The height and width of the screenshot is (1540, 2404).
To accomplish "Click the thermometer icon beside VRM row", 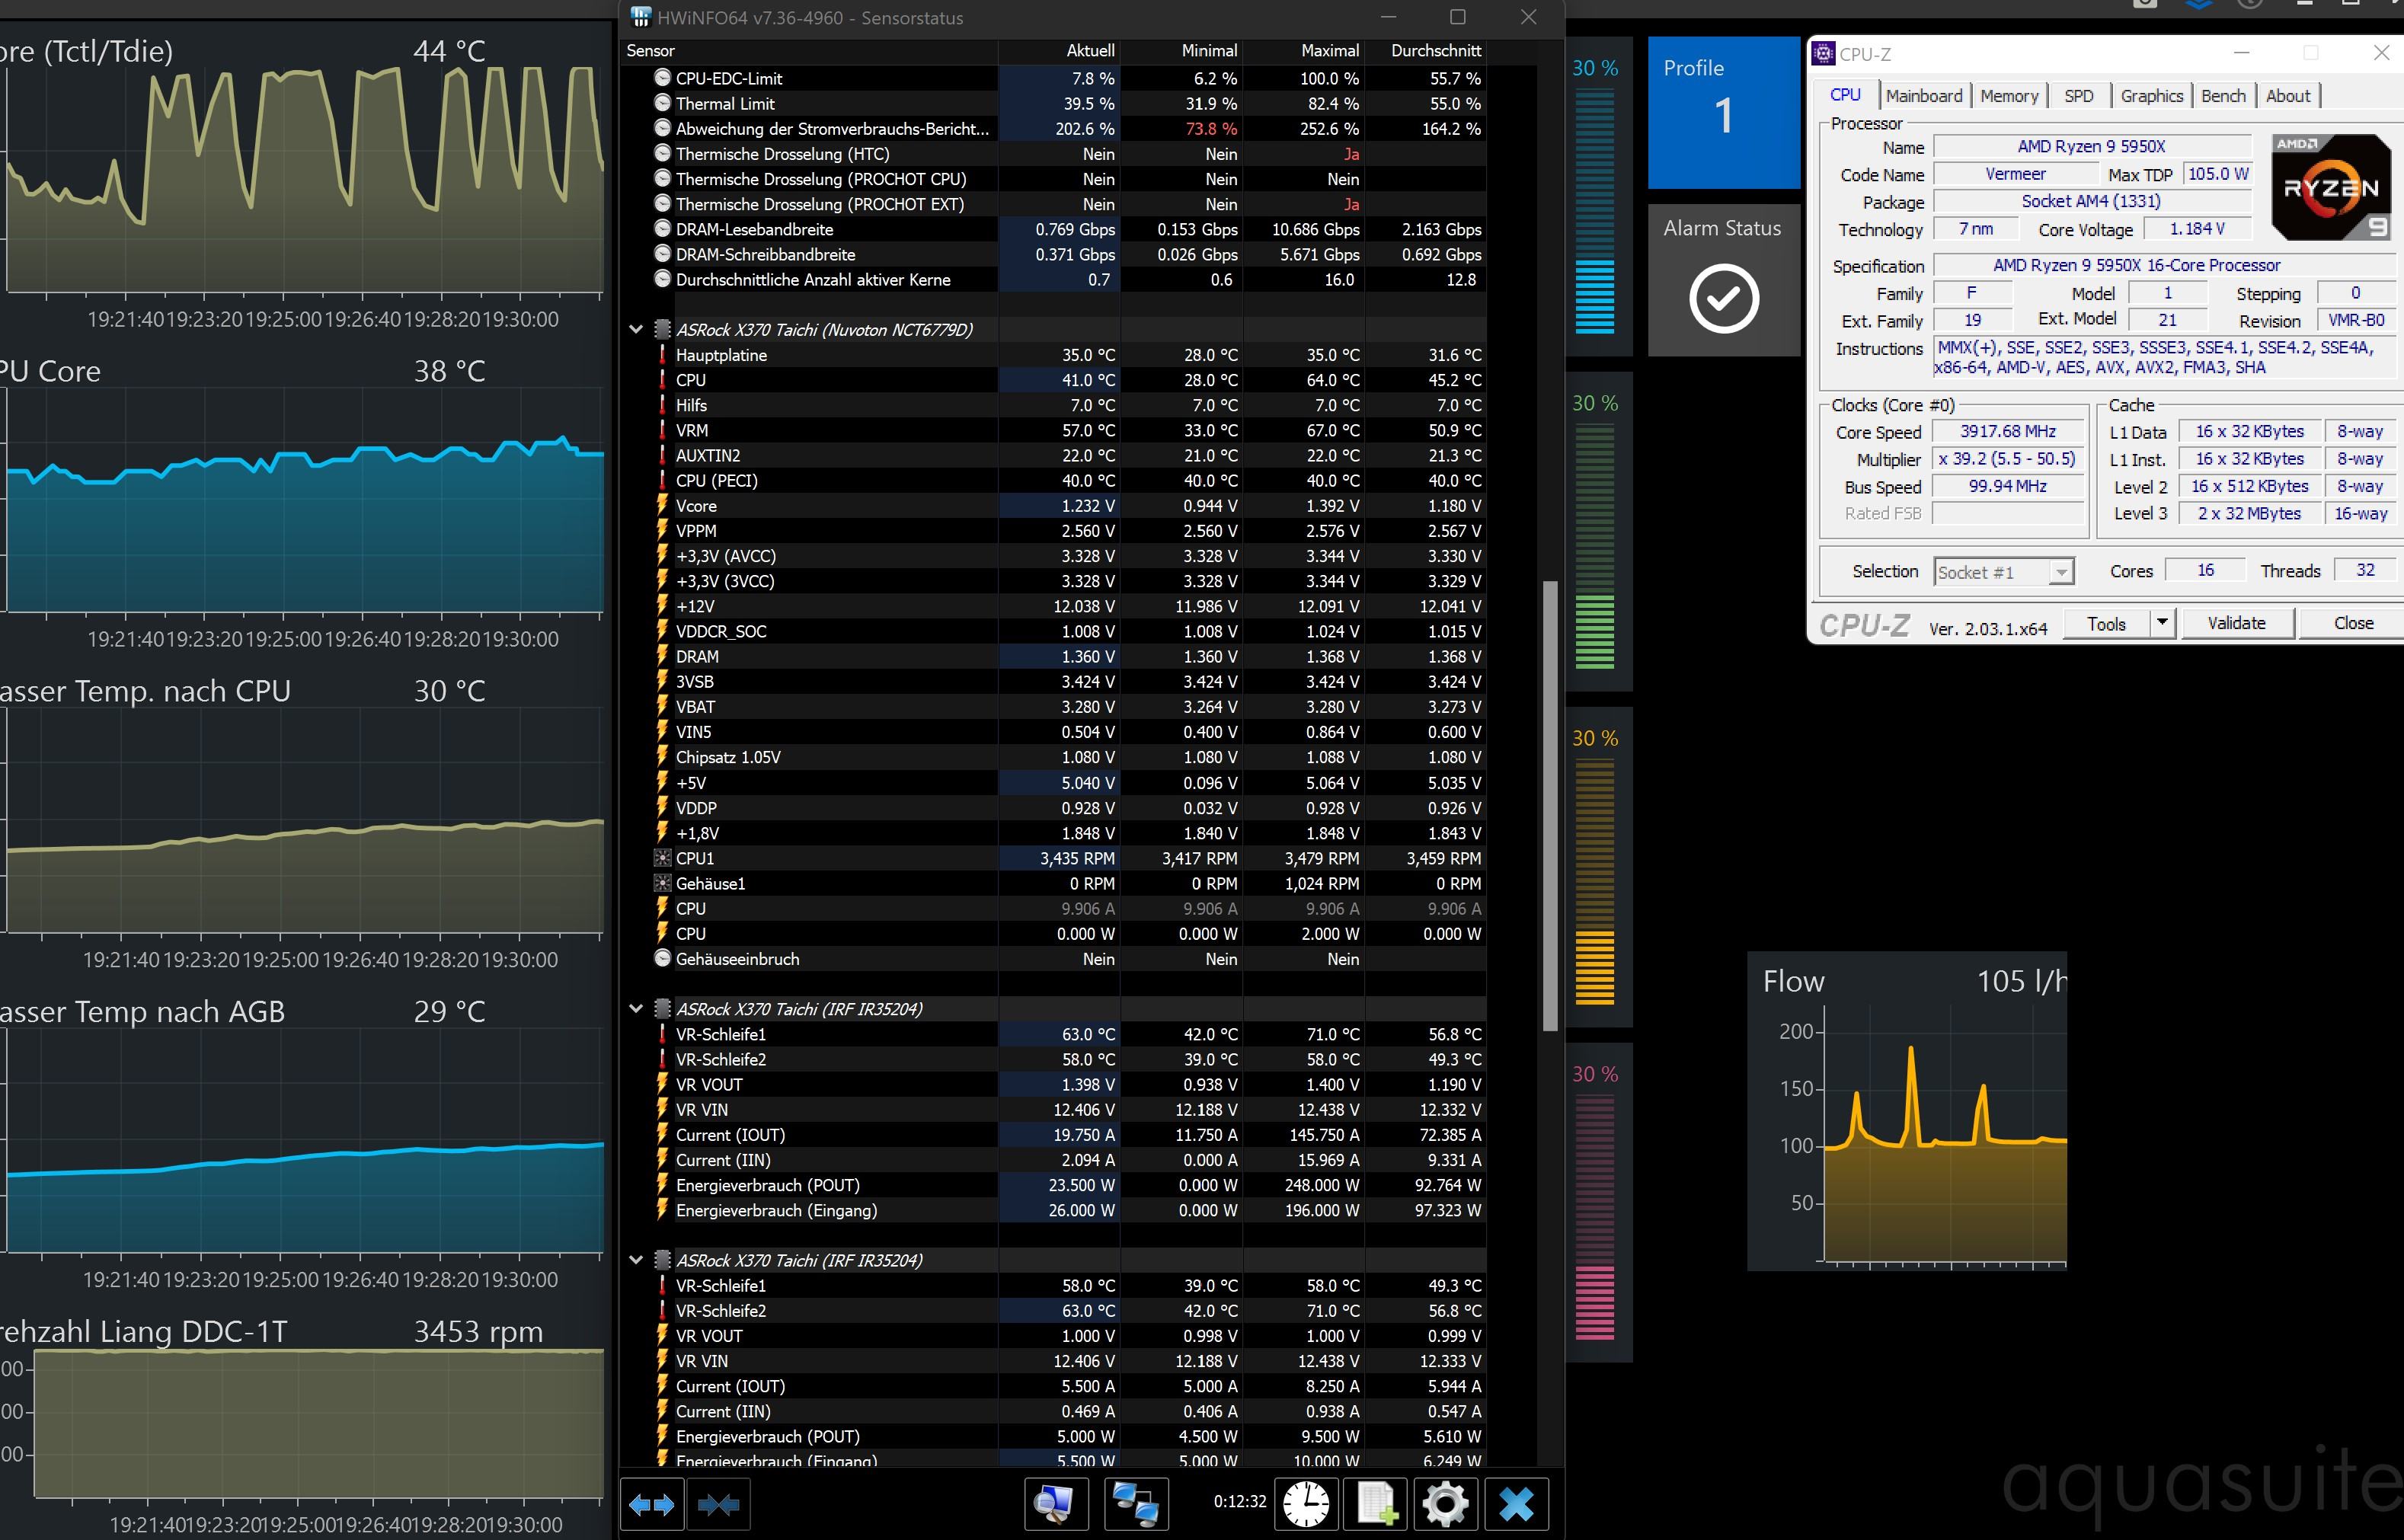I will pos(661,430).
